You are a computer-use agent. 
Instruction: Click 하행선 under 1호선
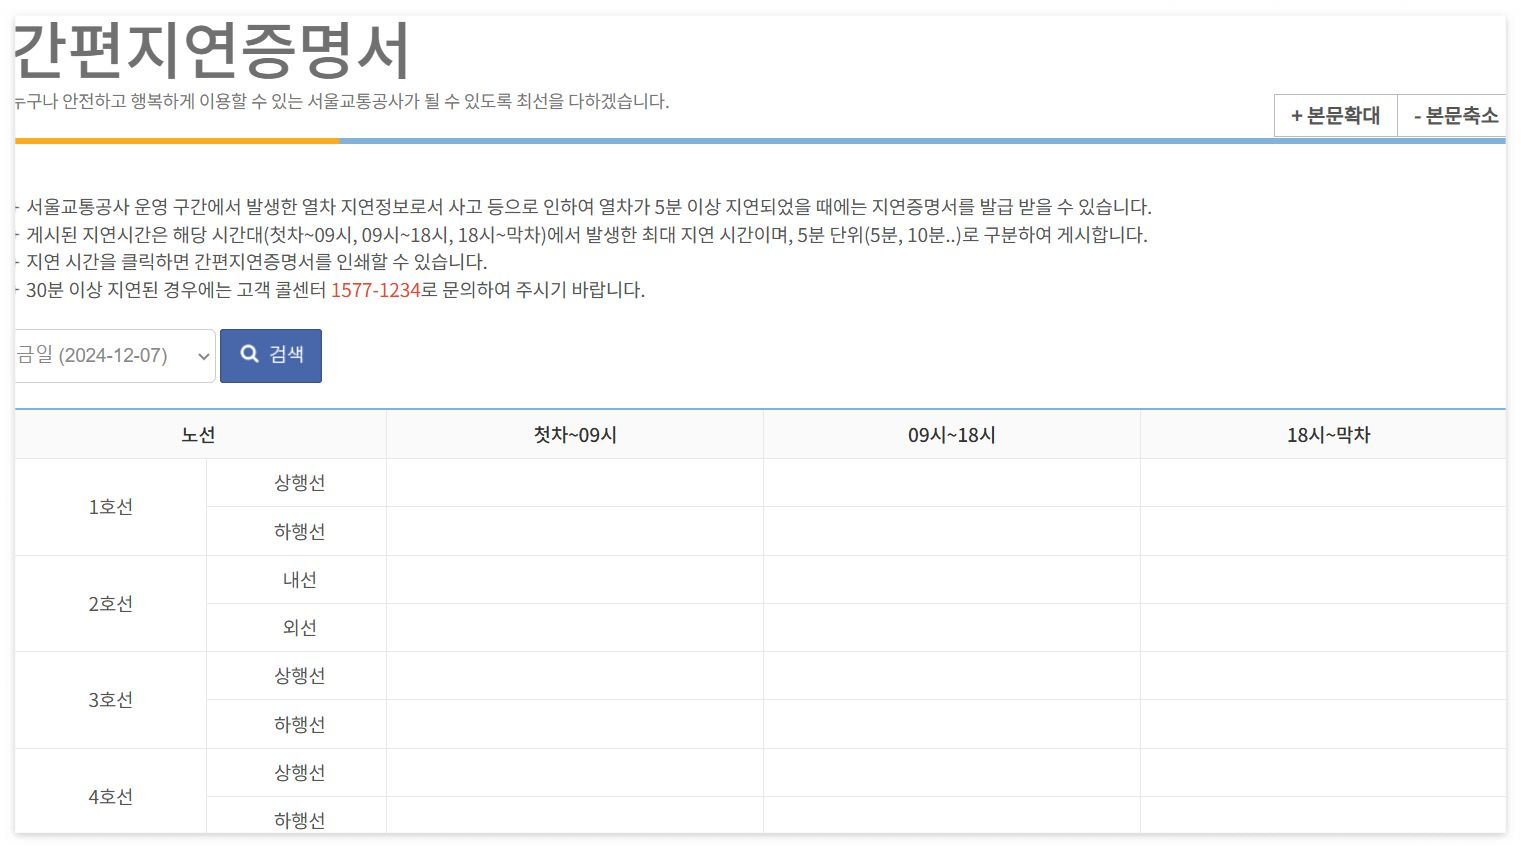tap(299, 532)
